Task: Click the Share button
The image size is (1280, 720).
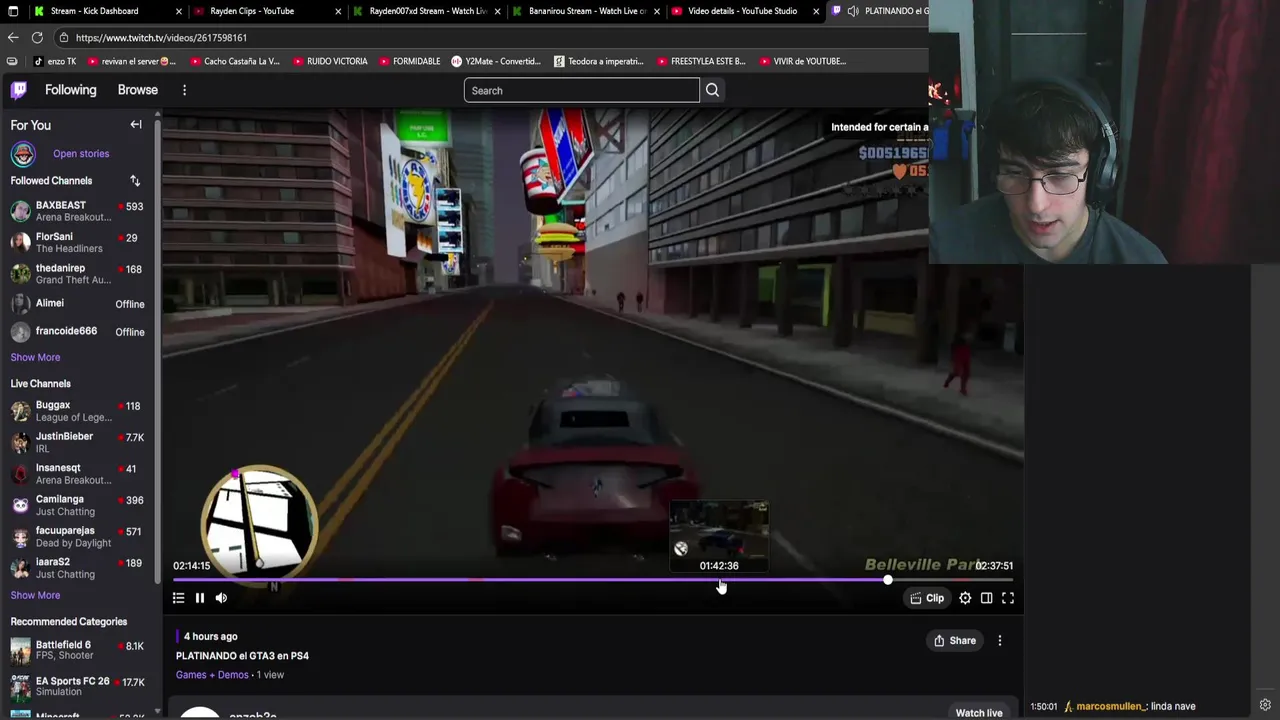Action: 954,641
